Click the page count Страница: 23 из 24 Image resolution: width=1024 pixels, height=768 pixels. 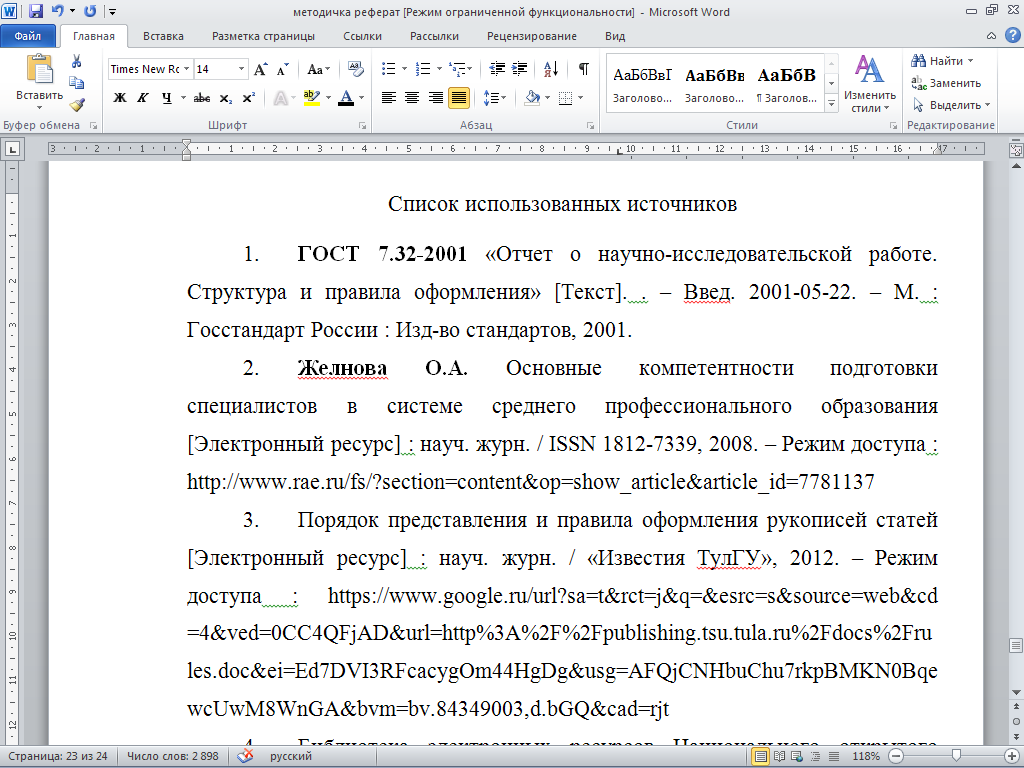(57, 756)
